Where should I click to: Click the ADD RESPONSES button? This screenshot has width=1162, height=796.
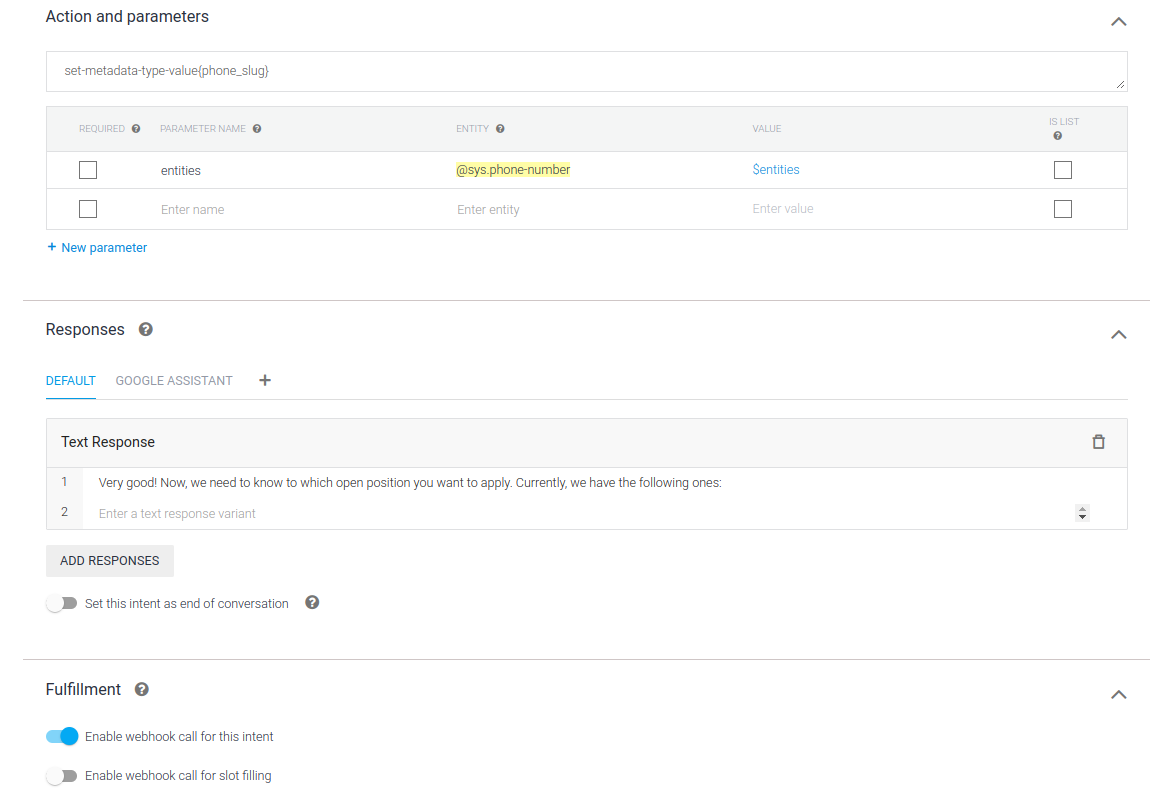pyautogui.click(x=110, y=561)
